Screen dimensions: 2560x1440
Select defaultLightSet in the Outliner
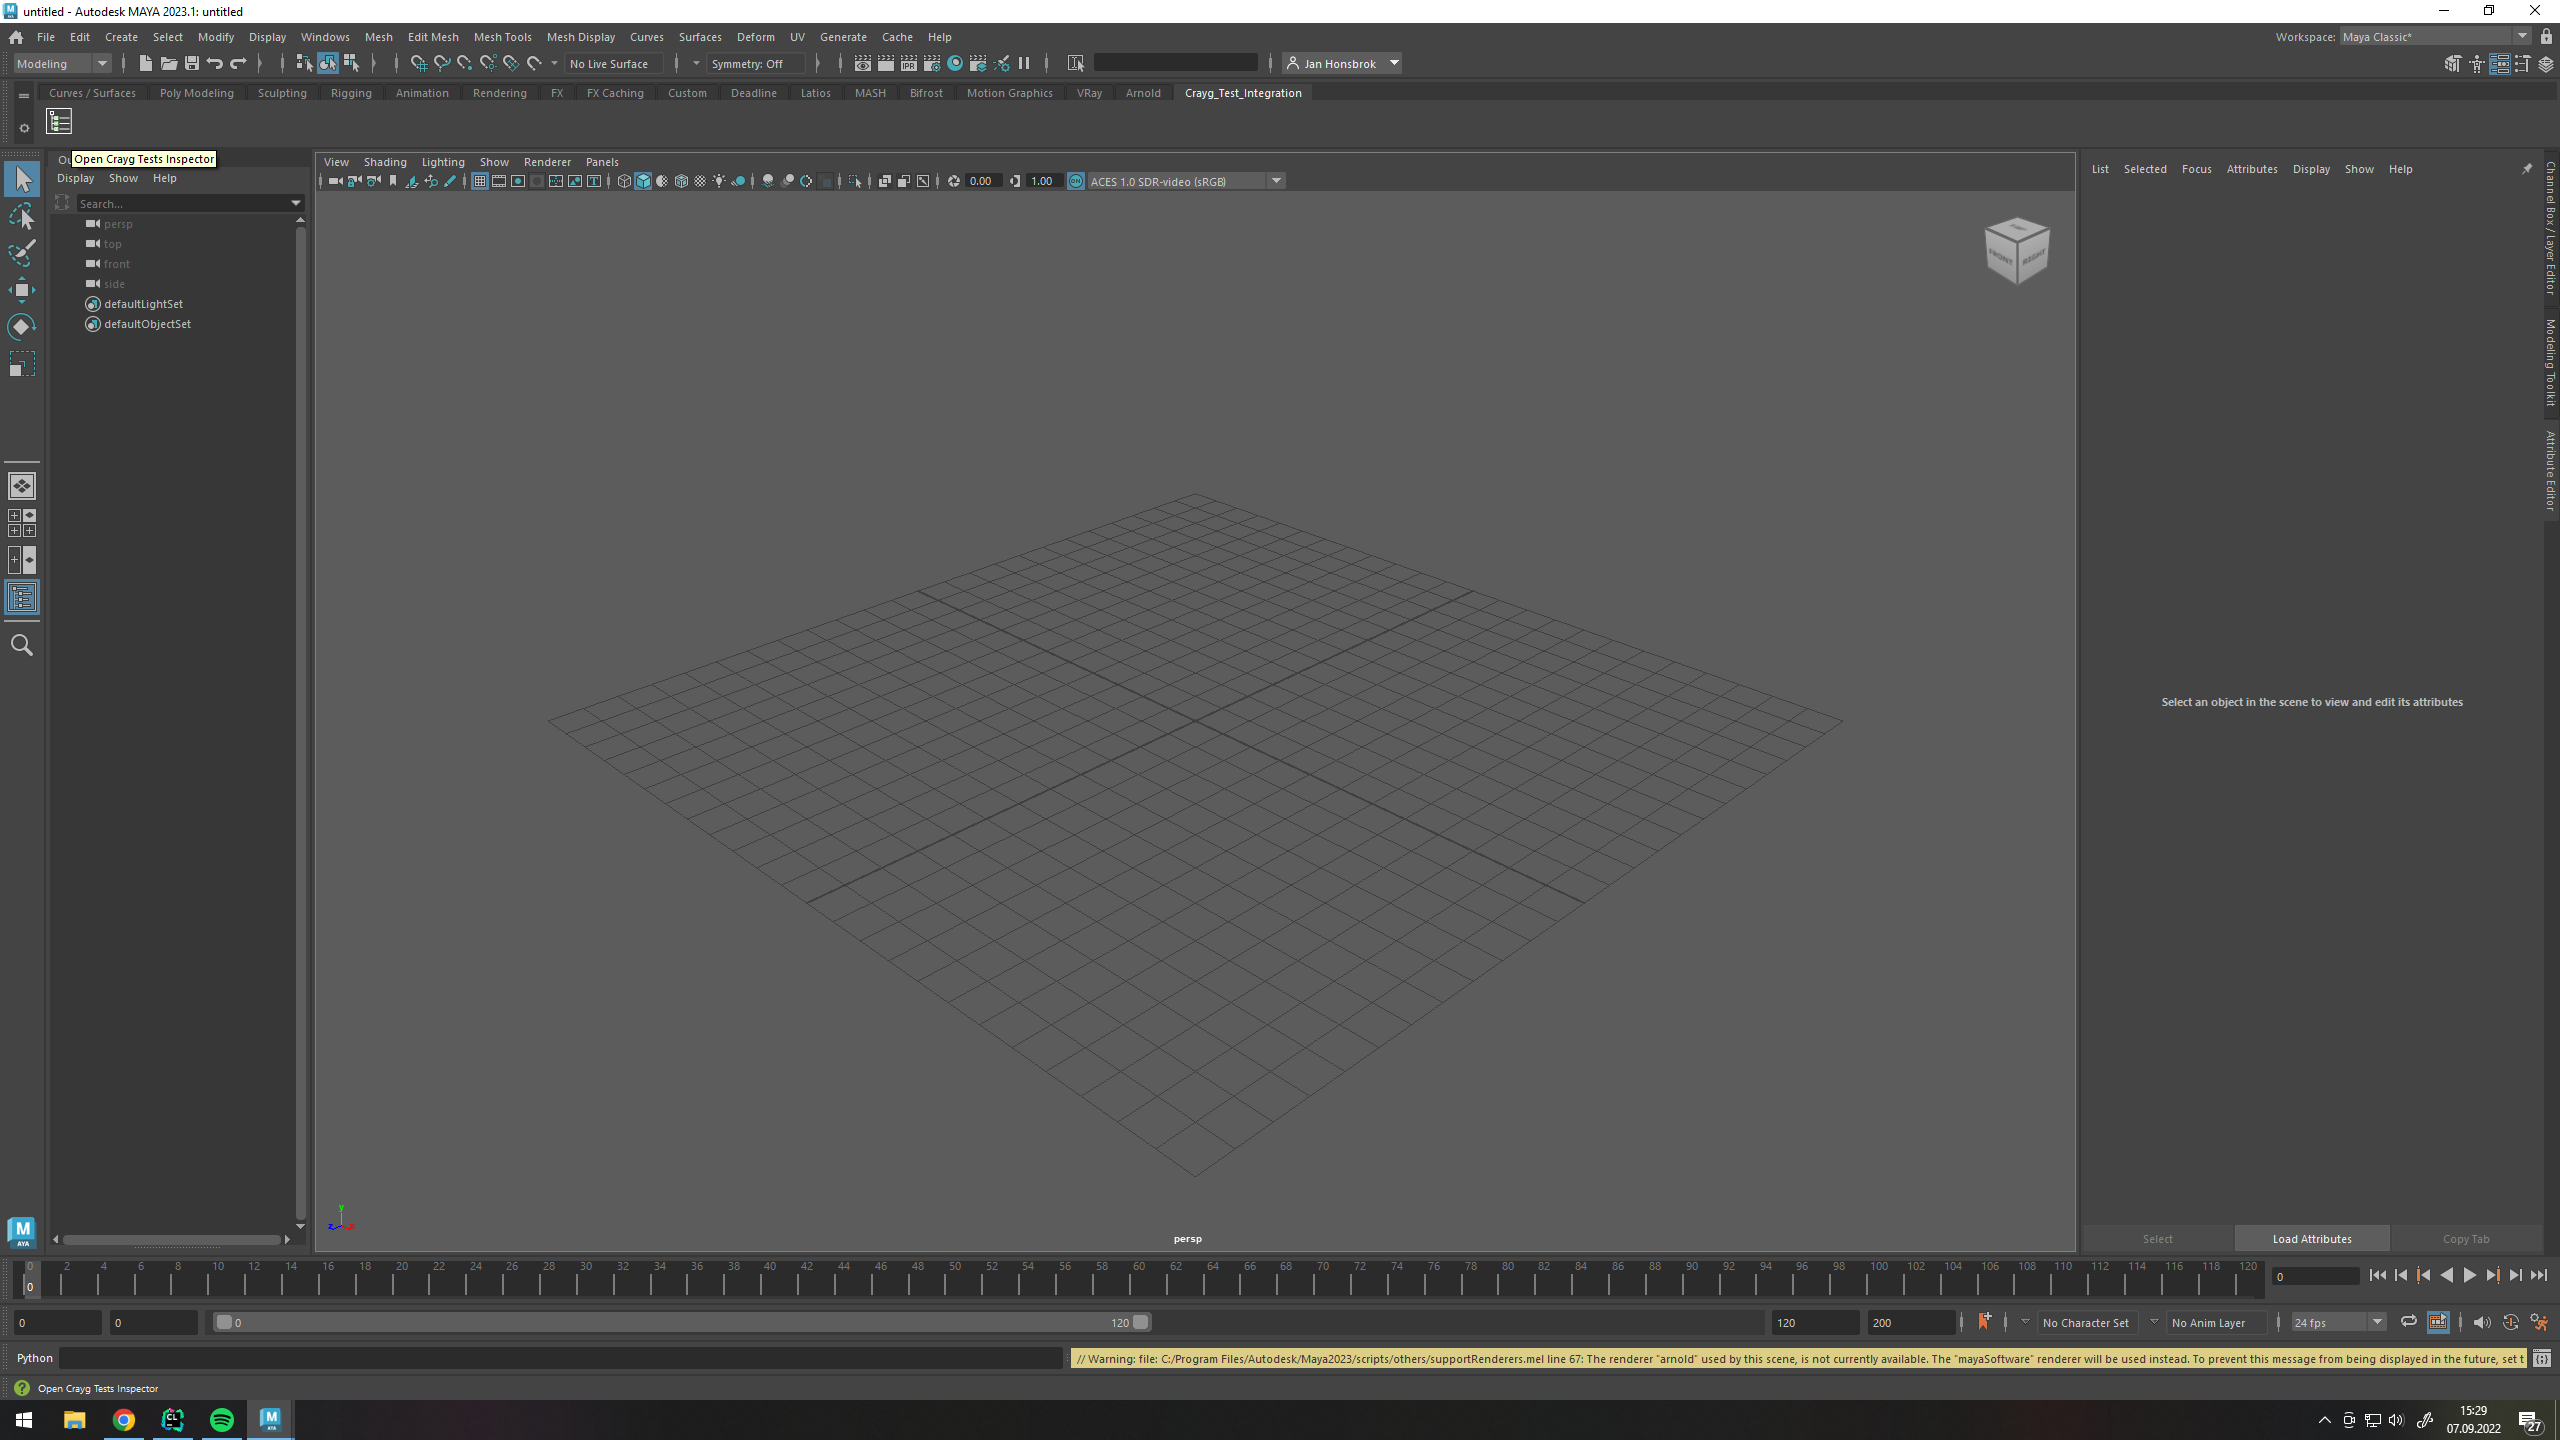[x=143, y=304]
